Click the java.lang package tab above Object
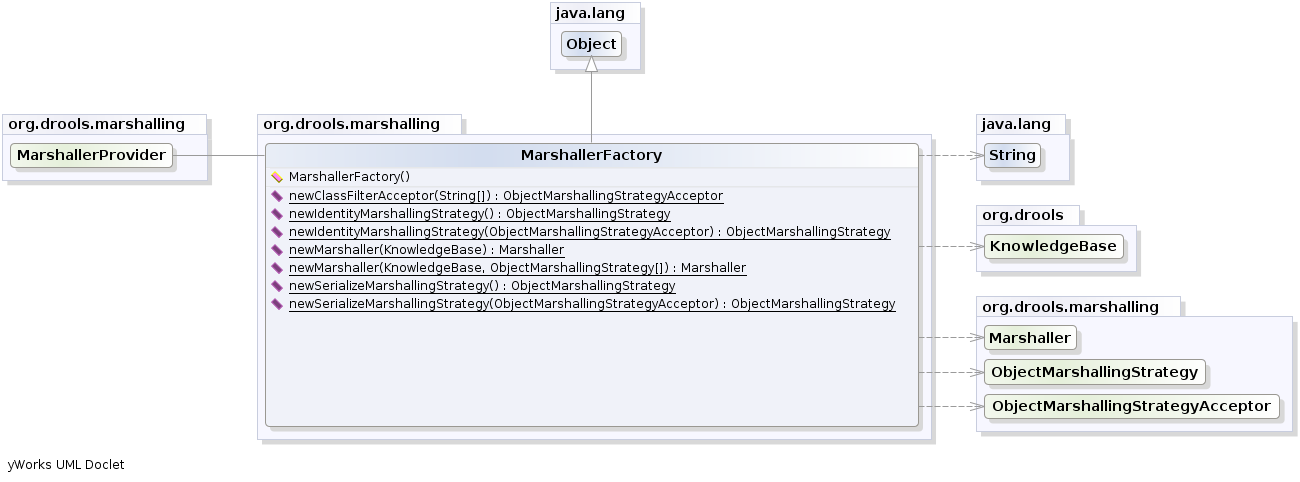Screen dimensions: 1300x482 point(593,14)
